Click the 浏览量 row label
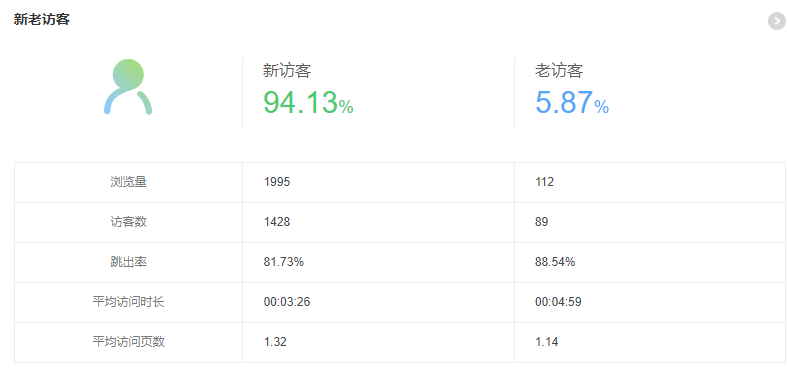The image size is (787, 376). pyautogui.click(x=128, y=182)
